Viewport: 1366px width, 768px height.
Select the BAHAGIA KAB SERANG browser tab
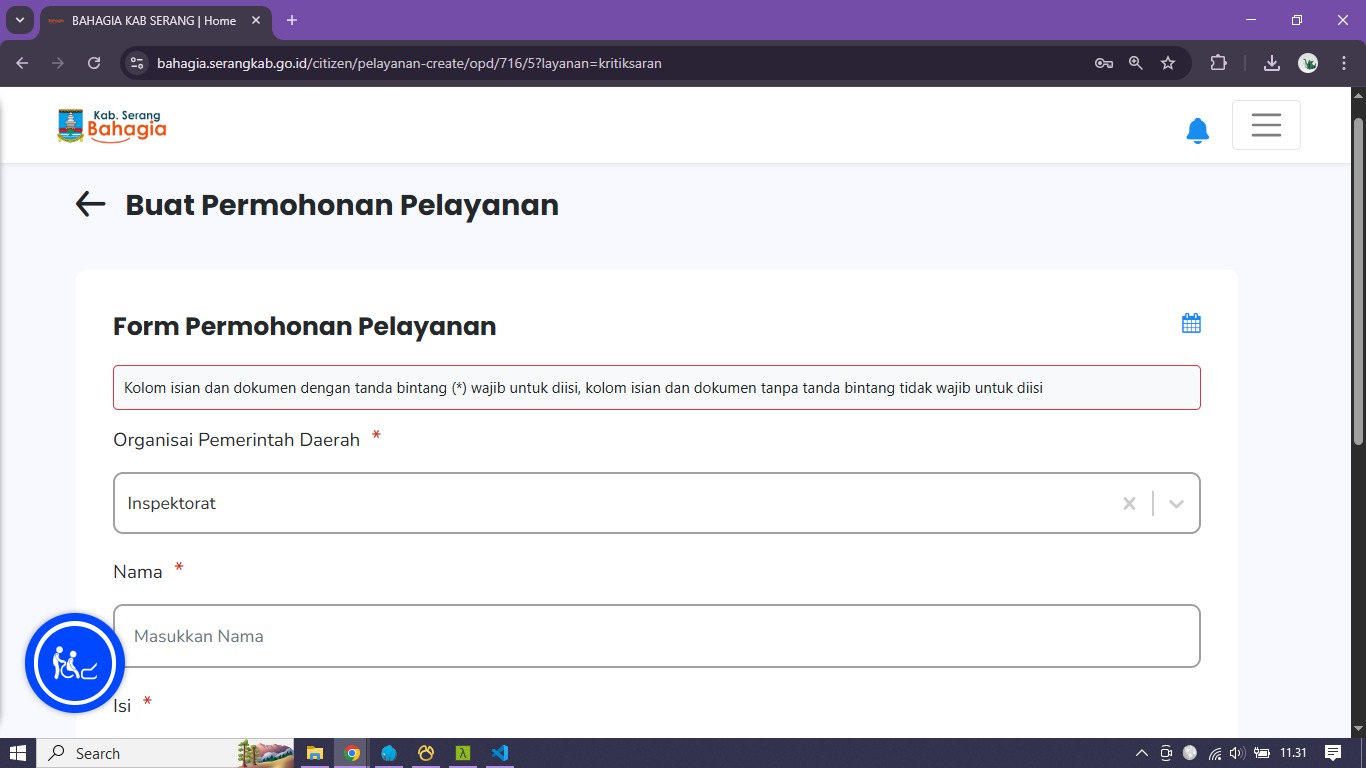(x=150, y=20)
